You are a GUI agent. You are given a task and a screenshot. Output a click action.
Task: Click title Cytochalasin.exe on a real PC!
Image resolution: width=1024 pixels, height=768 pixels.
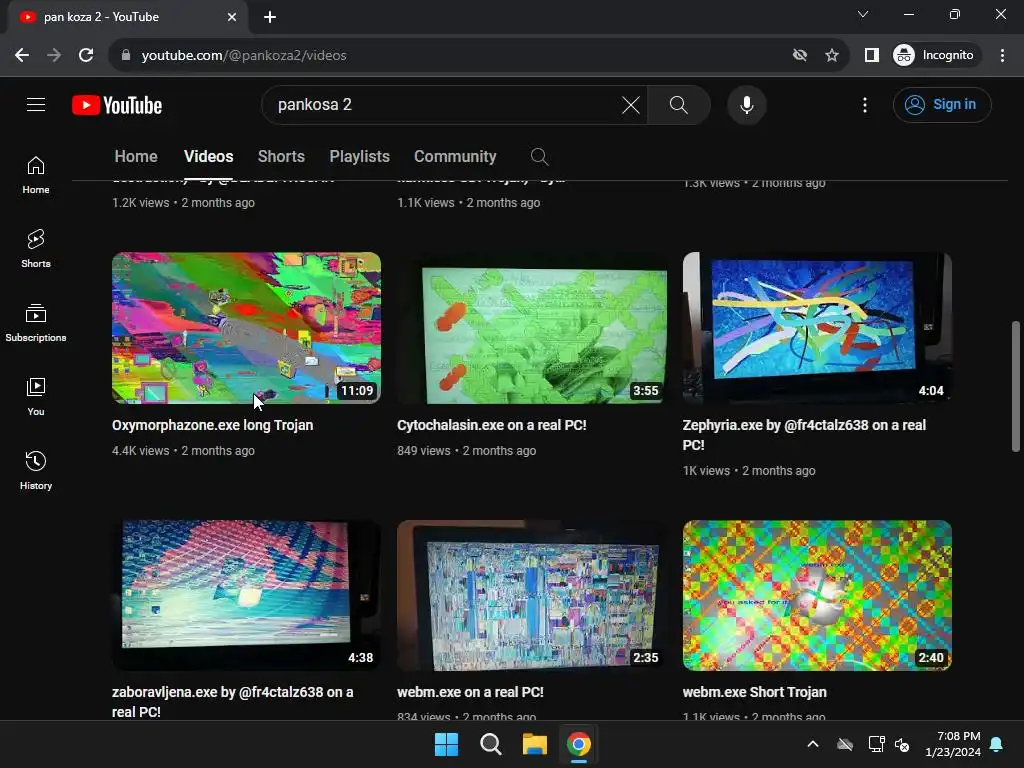(x=492, y=425)
